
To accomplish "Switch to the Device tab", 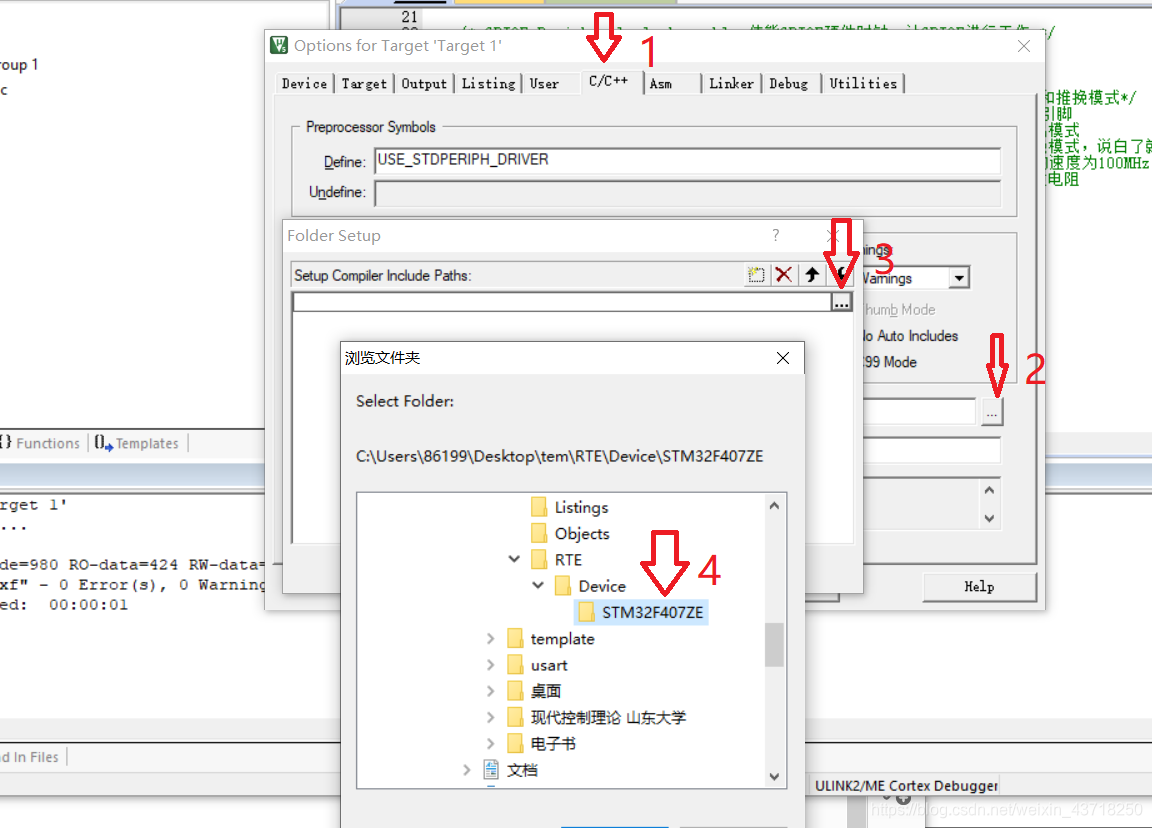I will point(304,84).
